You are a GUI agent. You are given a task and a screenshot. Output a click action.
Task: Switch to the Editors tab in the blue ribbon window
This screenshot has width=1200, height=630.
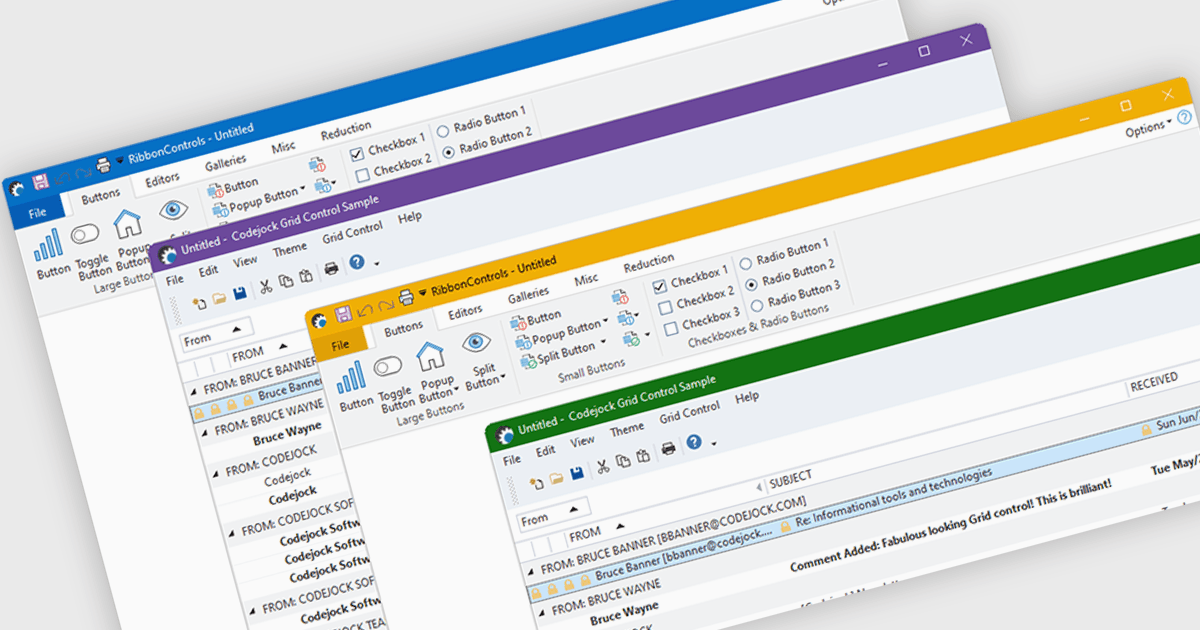click(x=162, y=179)
